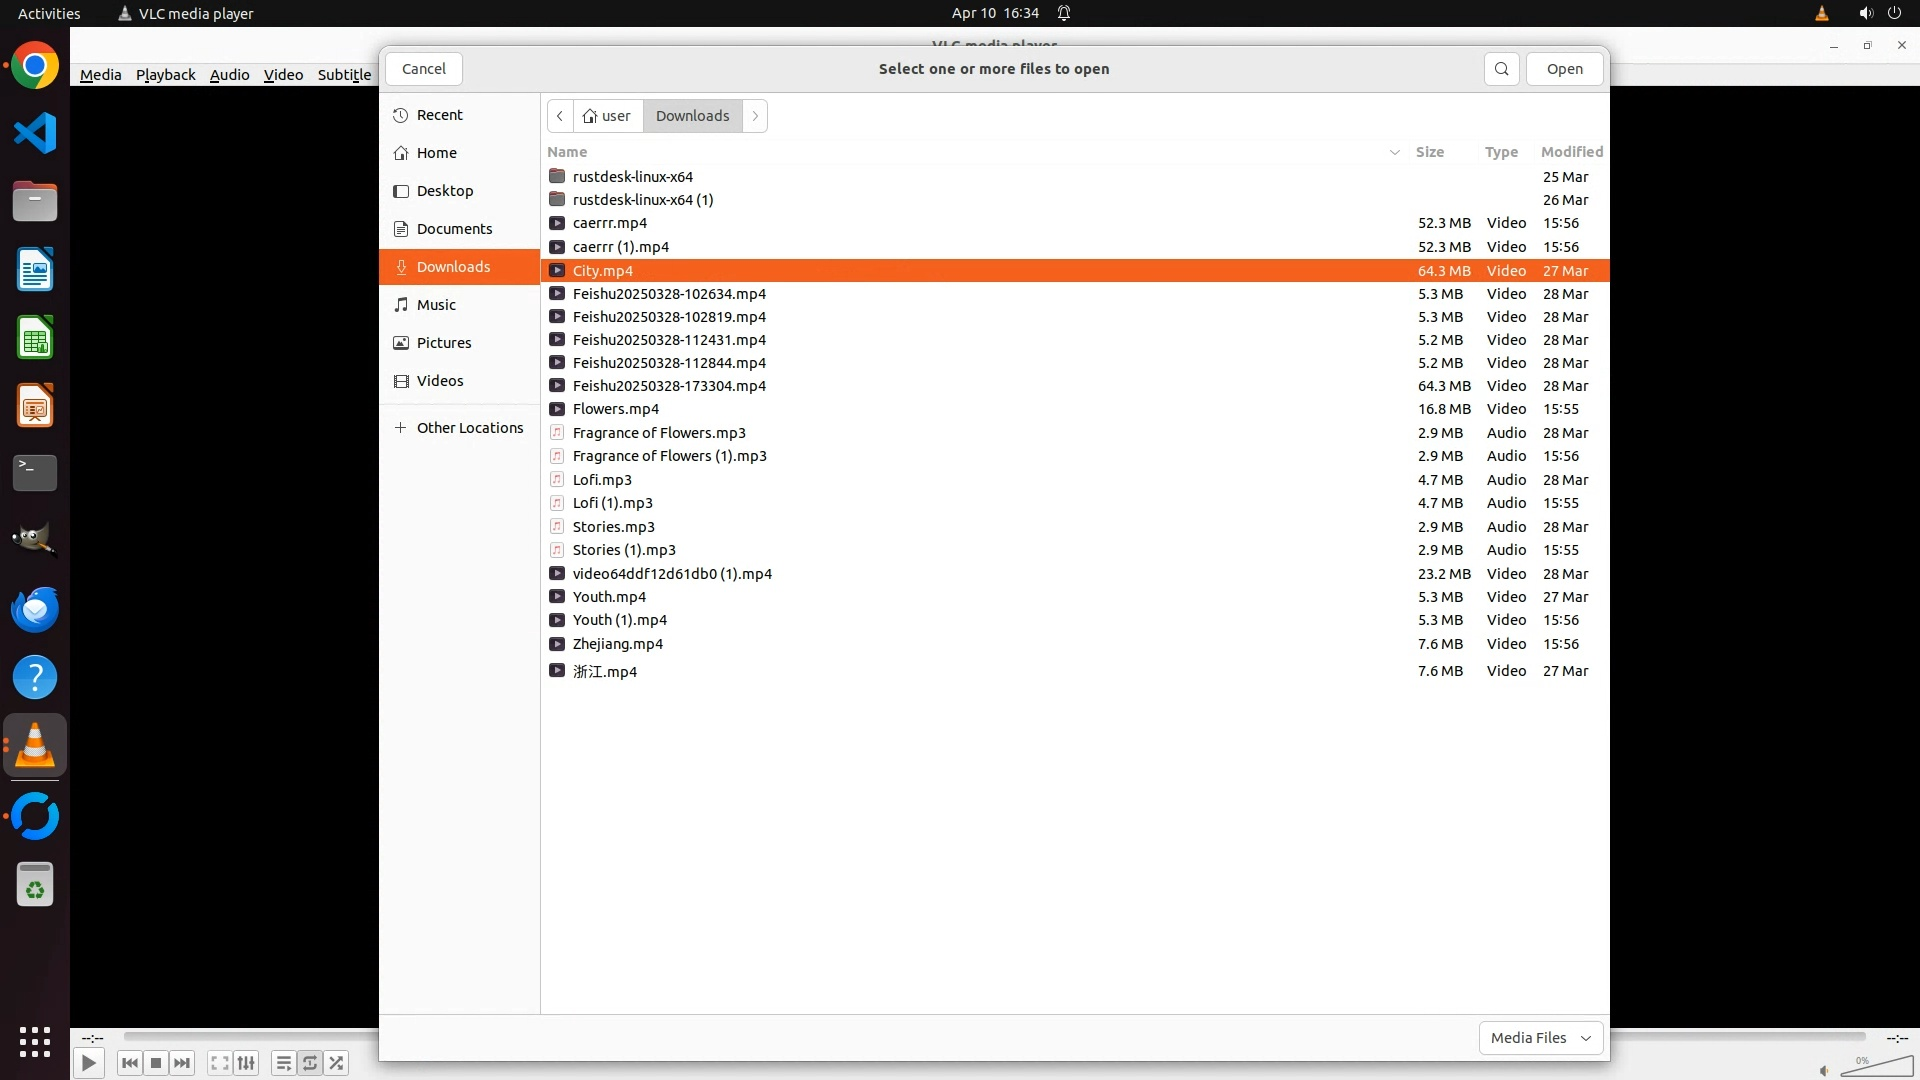Open Videos in the sidebar
This screenshot has height=1080, width=1920.
point(440,381)
